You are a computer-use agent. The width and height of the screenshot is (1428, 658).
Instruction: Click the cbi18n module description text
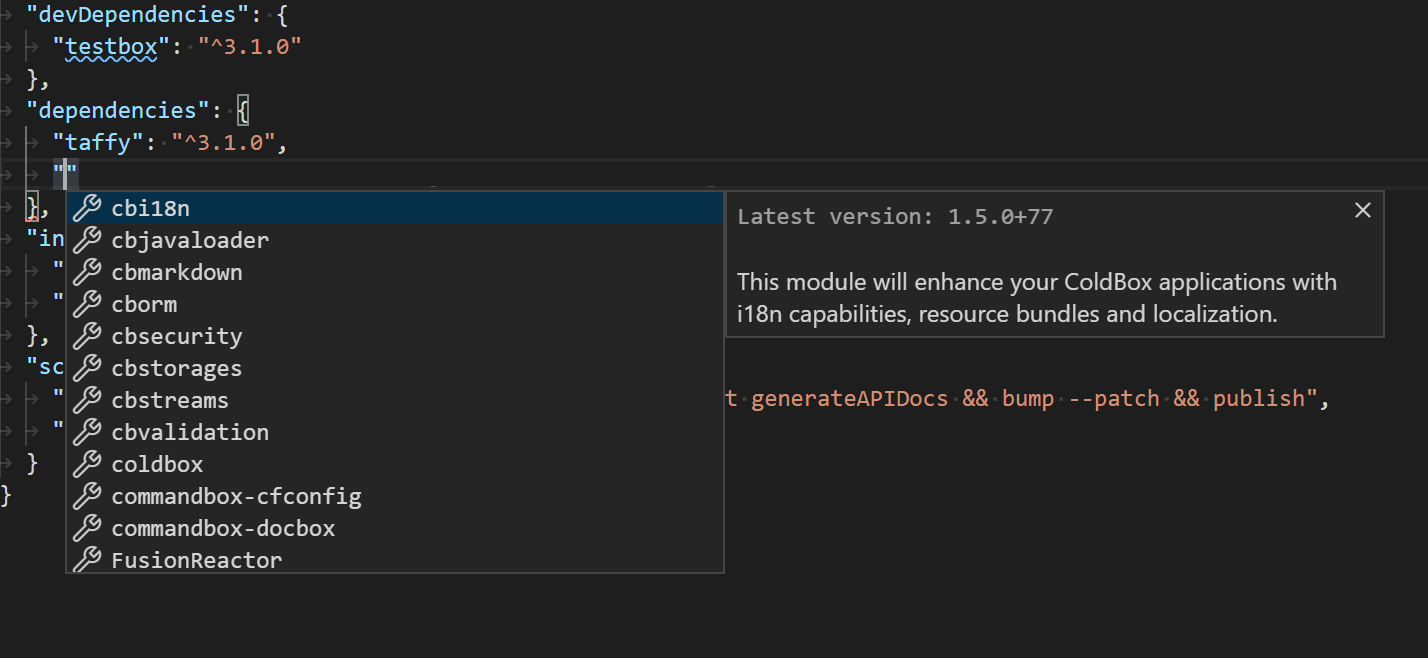(1037, 297)
